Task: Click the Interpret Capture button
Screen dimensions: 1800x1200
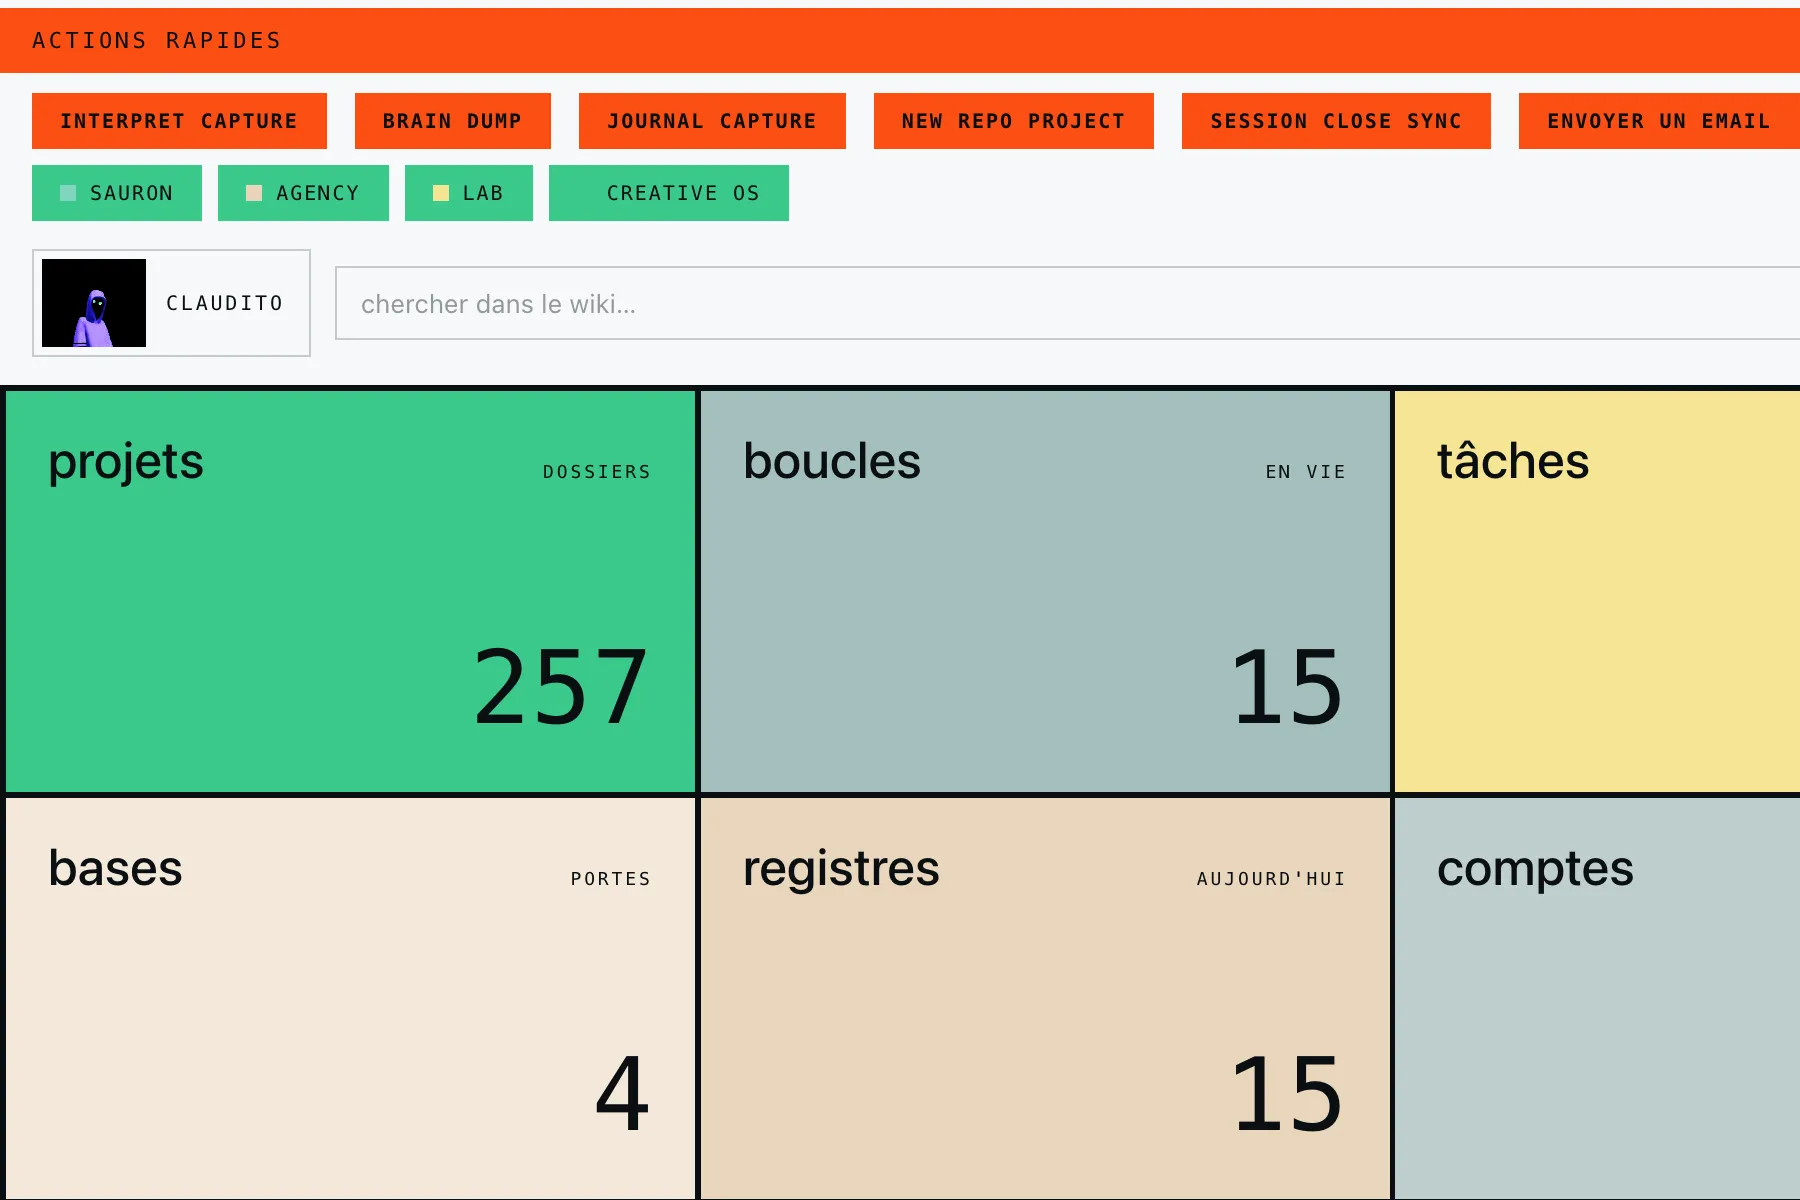Action: [179, 121]
